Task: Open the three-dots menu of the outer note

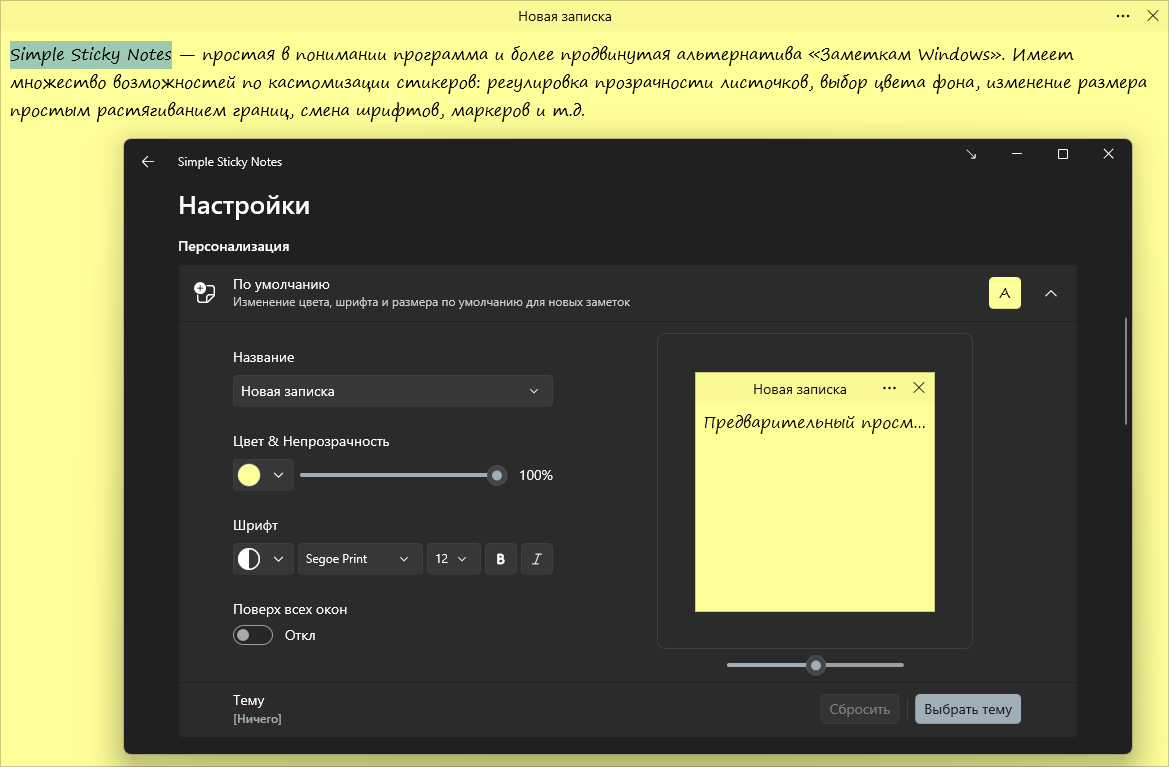Action: [1123, 16]
